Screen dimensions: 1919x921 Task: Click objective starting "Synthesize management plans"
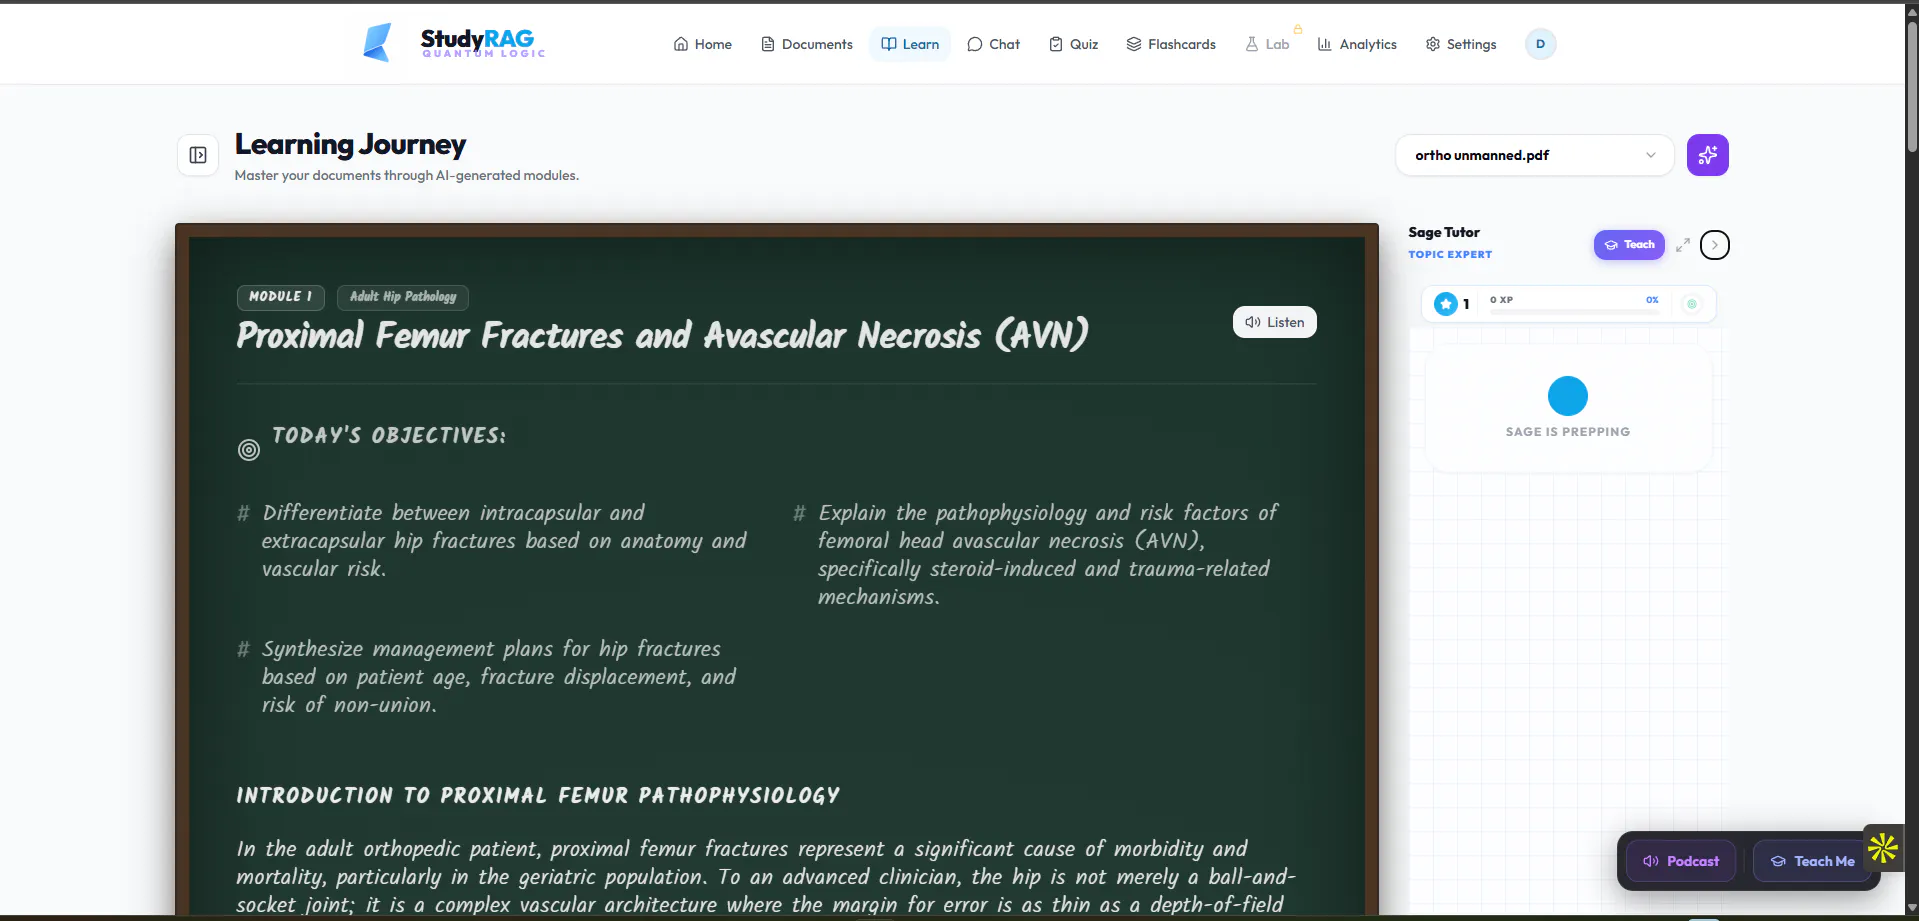coord(499,677)
